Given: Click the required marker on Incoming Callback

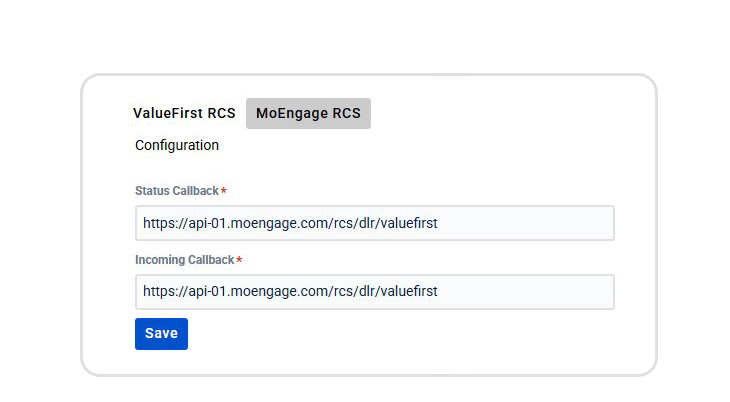Looking at the screenshot, I should (x=240, y=259).
